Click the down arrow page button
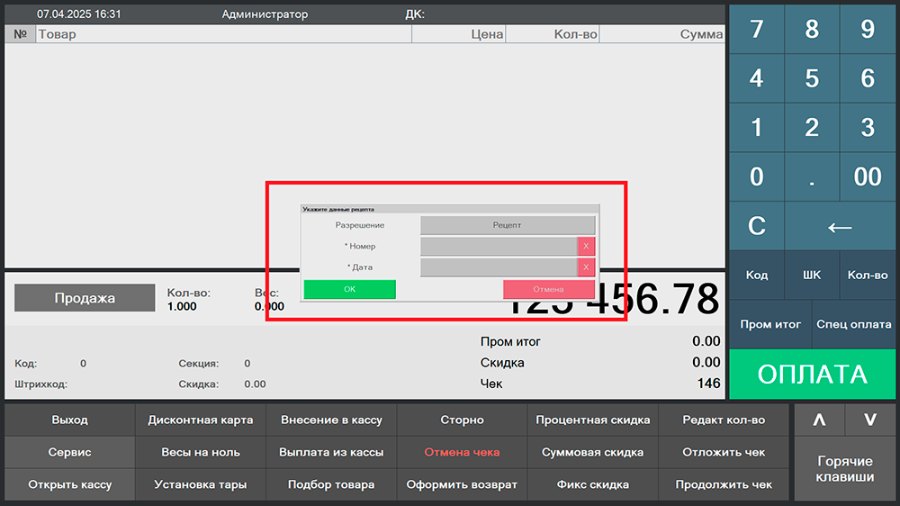Screen dimensions: 900x506 [x=870, y=420]
